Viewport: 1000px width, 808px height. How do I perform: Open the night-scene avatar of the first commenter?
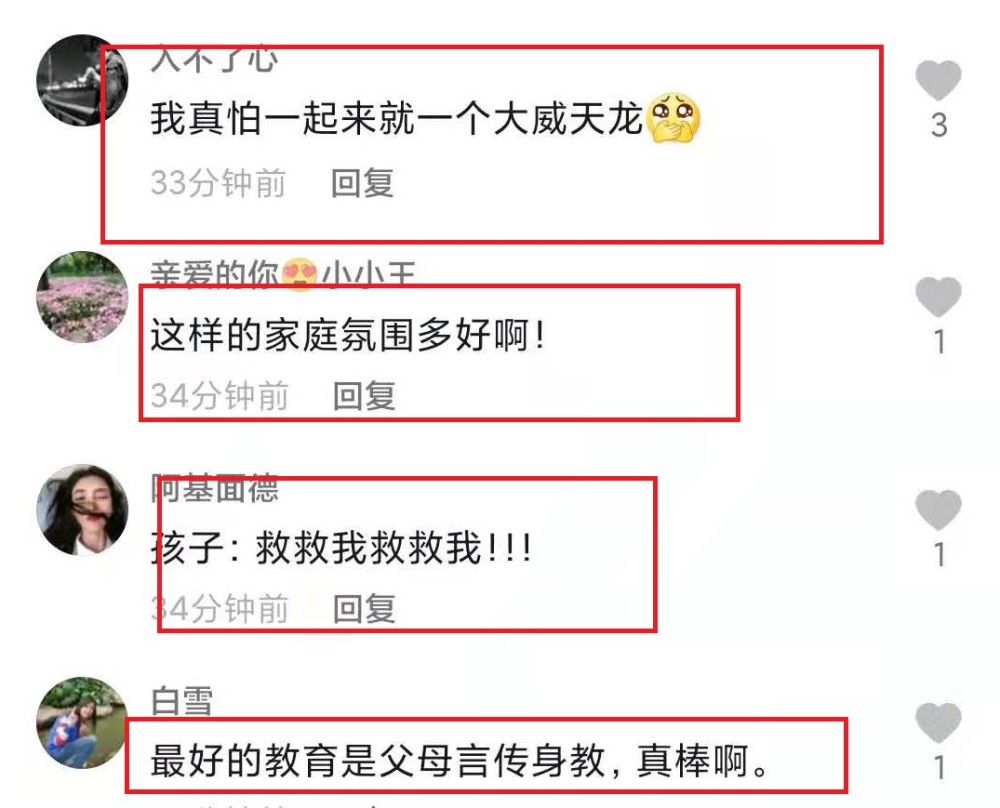82,80
